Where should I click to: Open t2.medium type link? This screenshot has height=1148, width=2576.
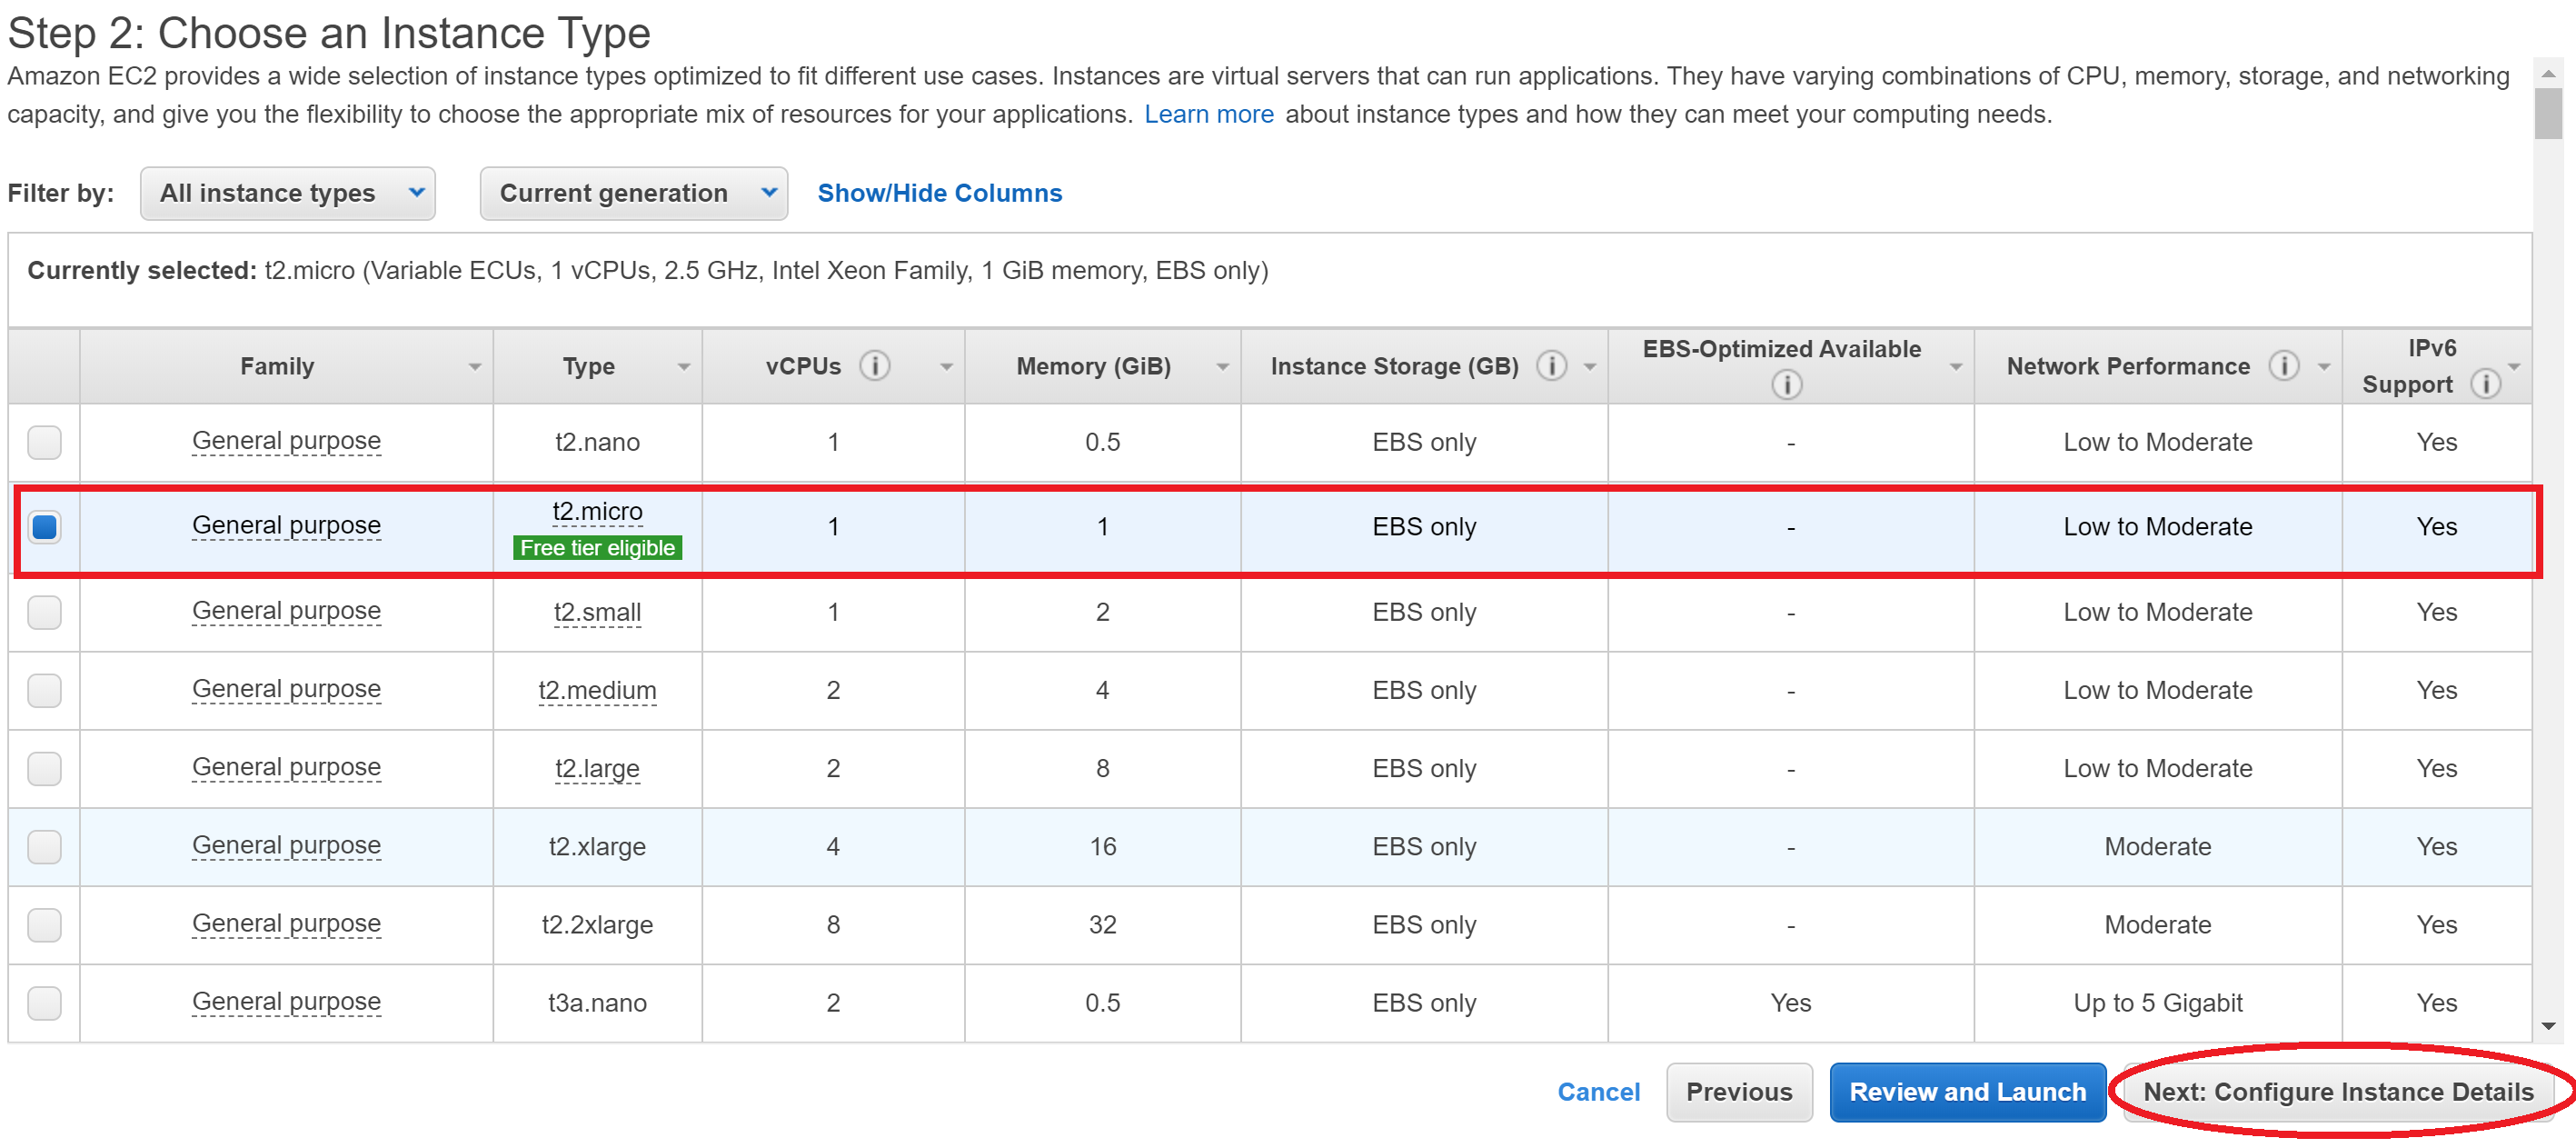point(597,691)
